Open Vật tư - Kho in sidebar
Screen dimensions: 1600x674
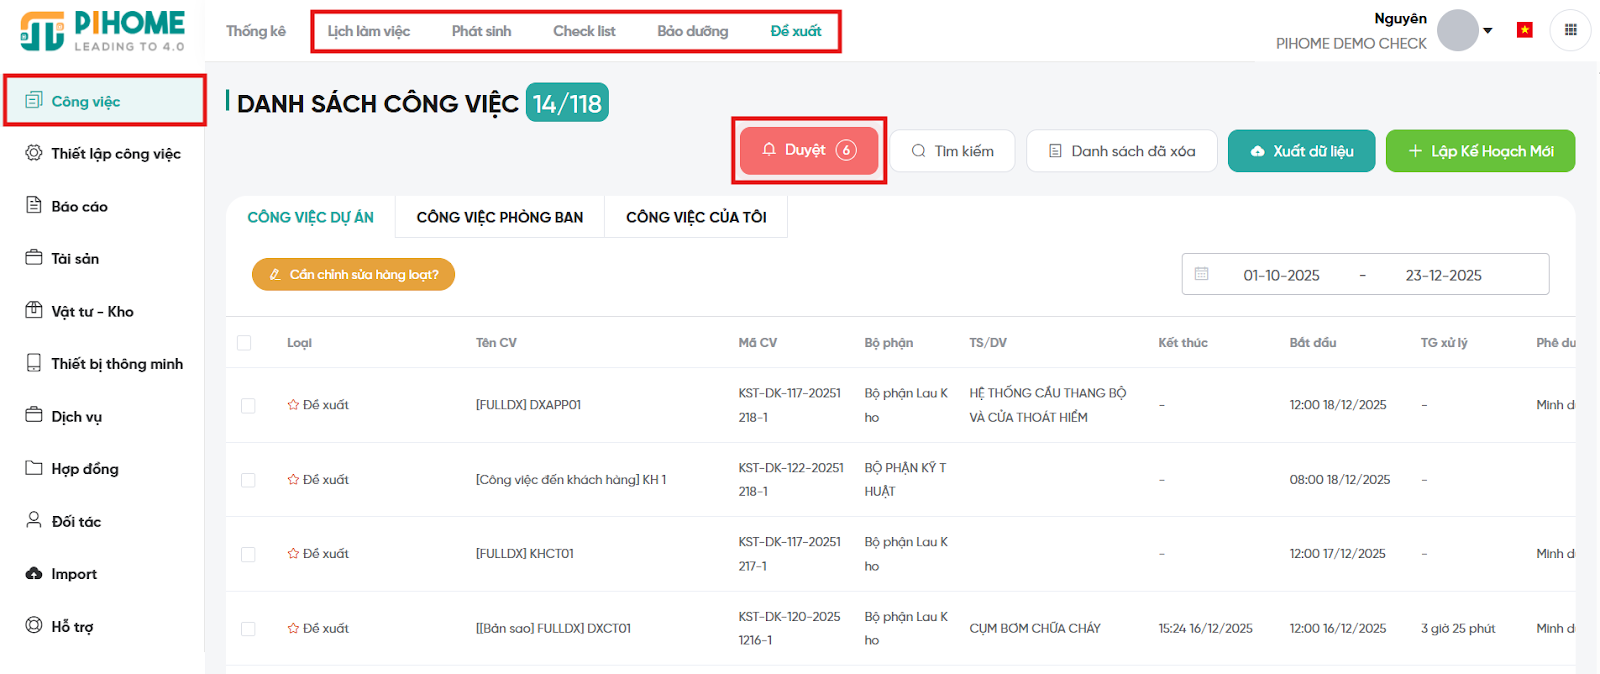pyautogui.click(x=92, y=311)
